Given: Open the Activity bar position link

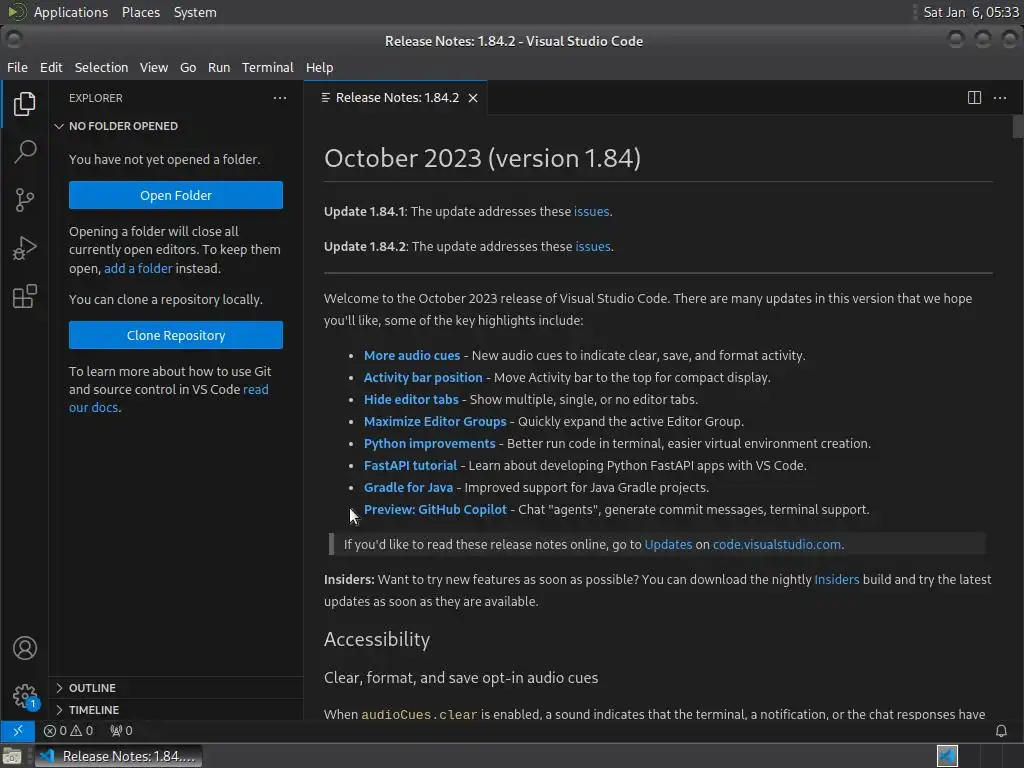Looking at the screenshot, I should tap(423, 377).
